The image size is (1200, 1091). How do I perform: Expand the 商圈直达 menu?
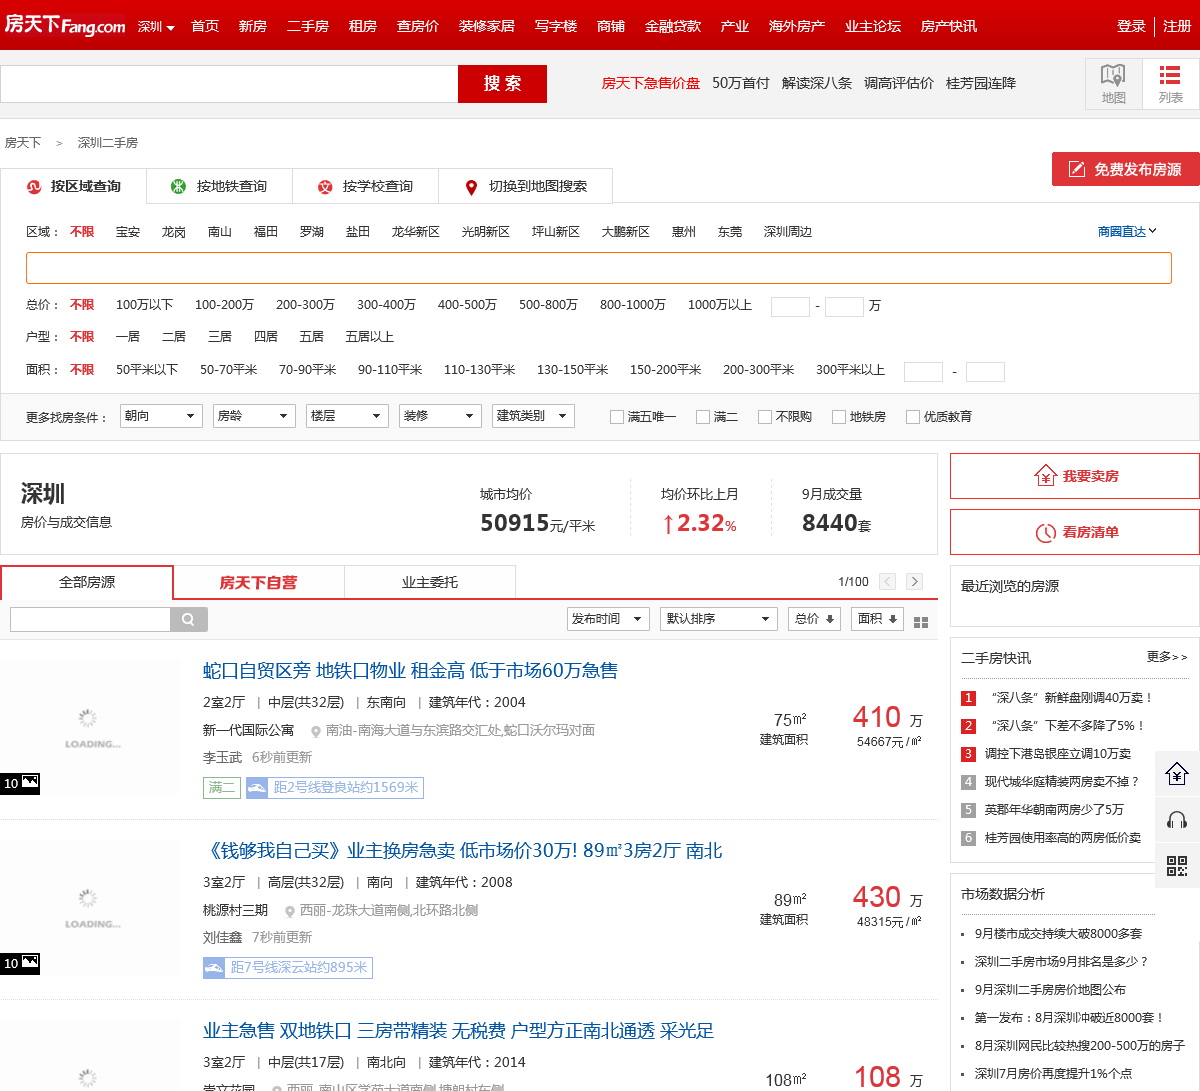pyautogui.click(x=1127, y=231)
